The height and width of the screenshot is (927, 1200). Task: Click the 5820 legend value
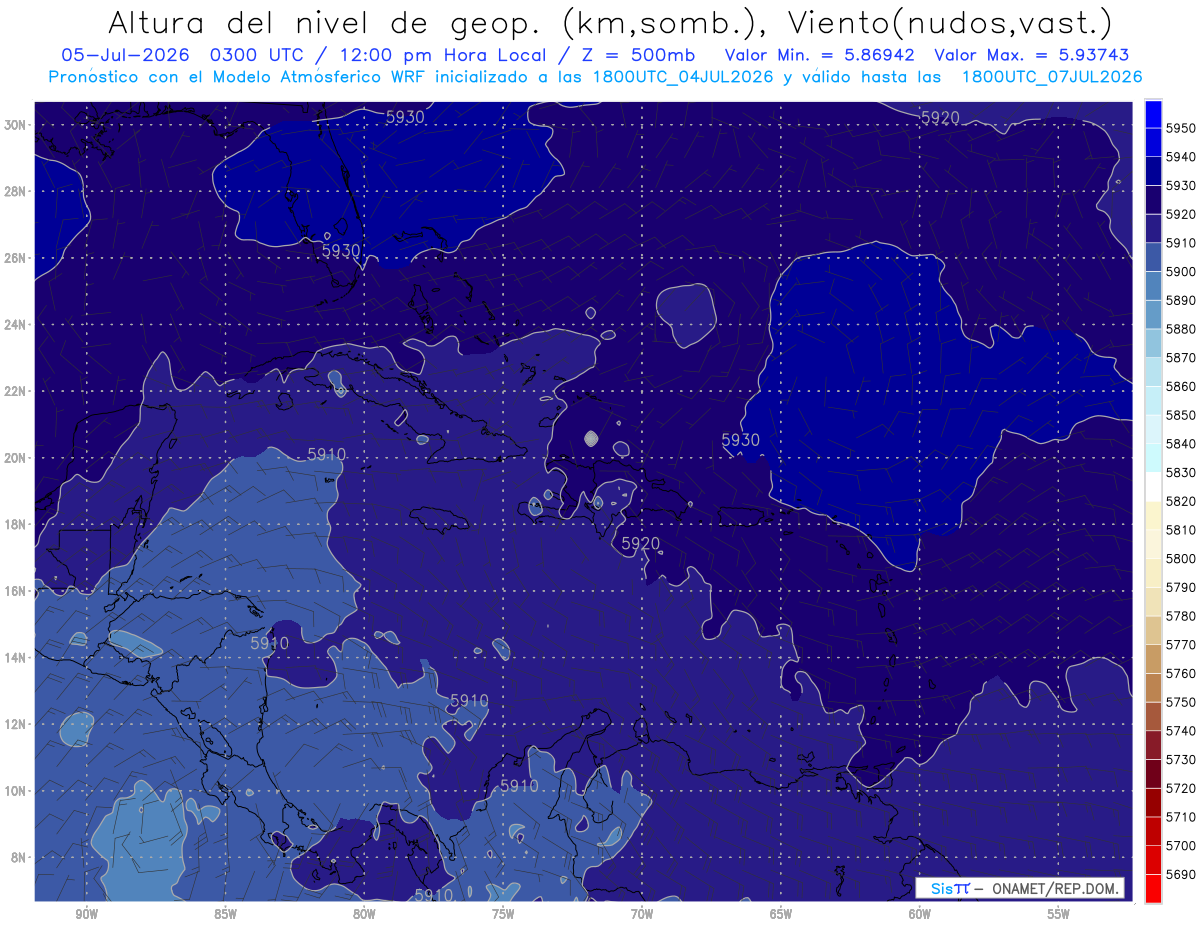click(x=1181, y=501)
